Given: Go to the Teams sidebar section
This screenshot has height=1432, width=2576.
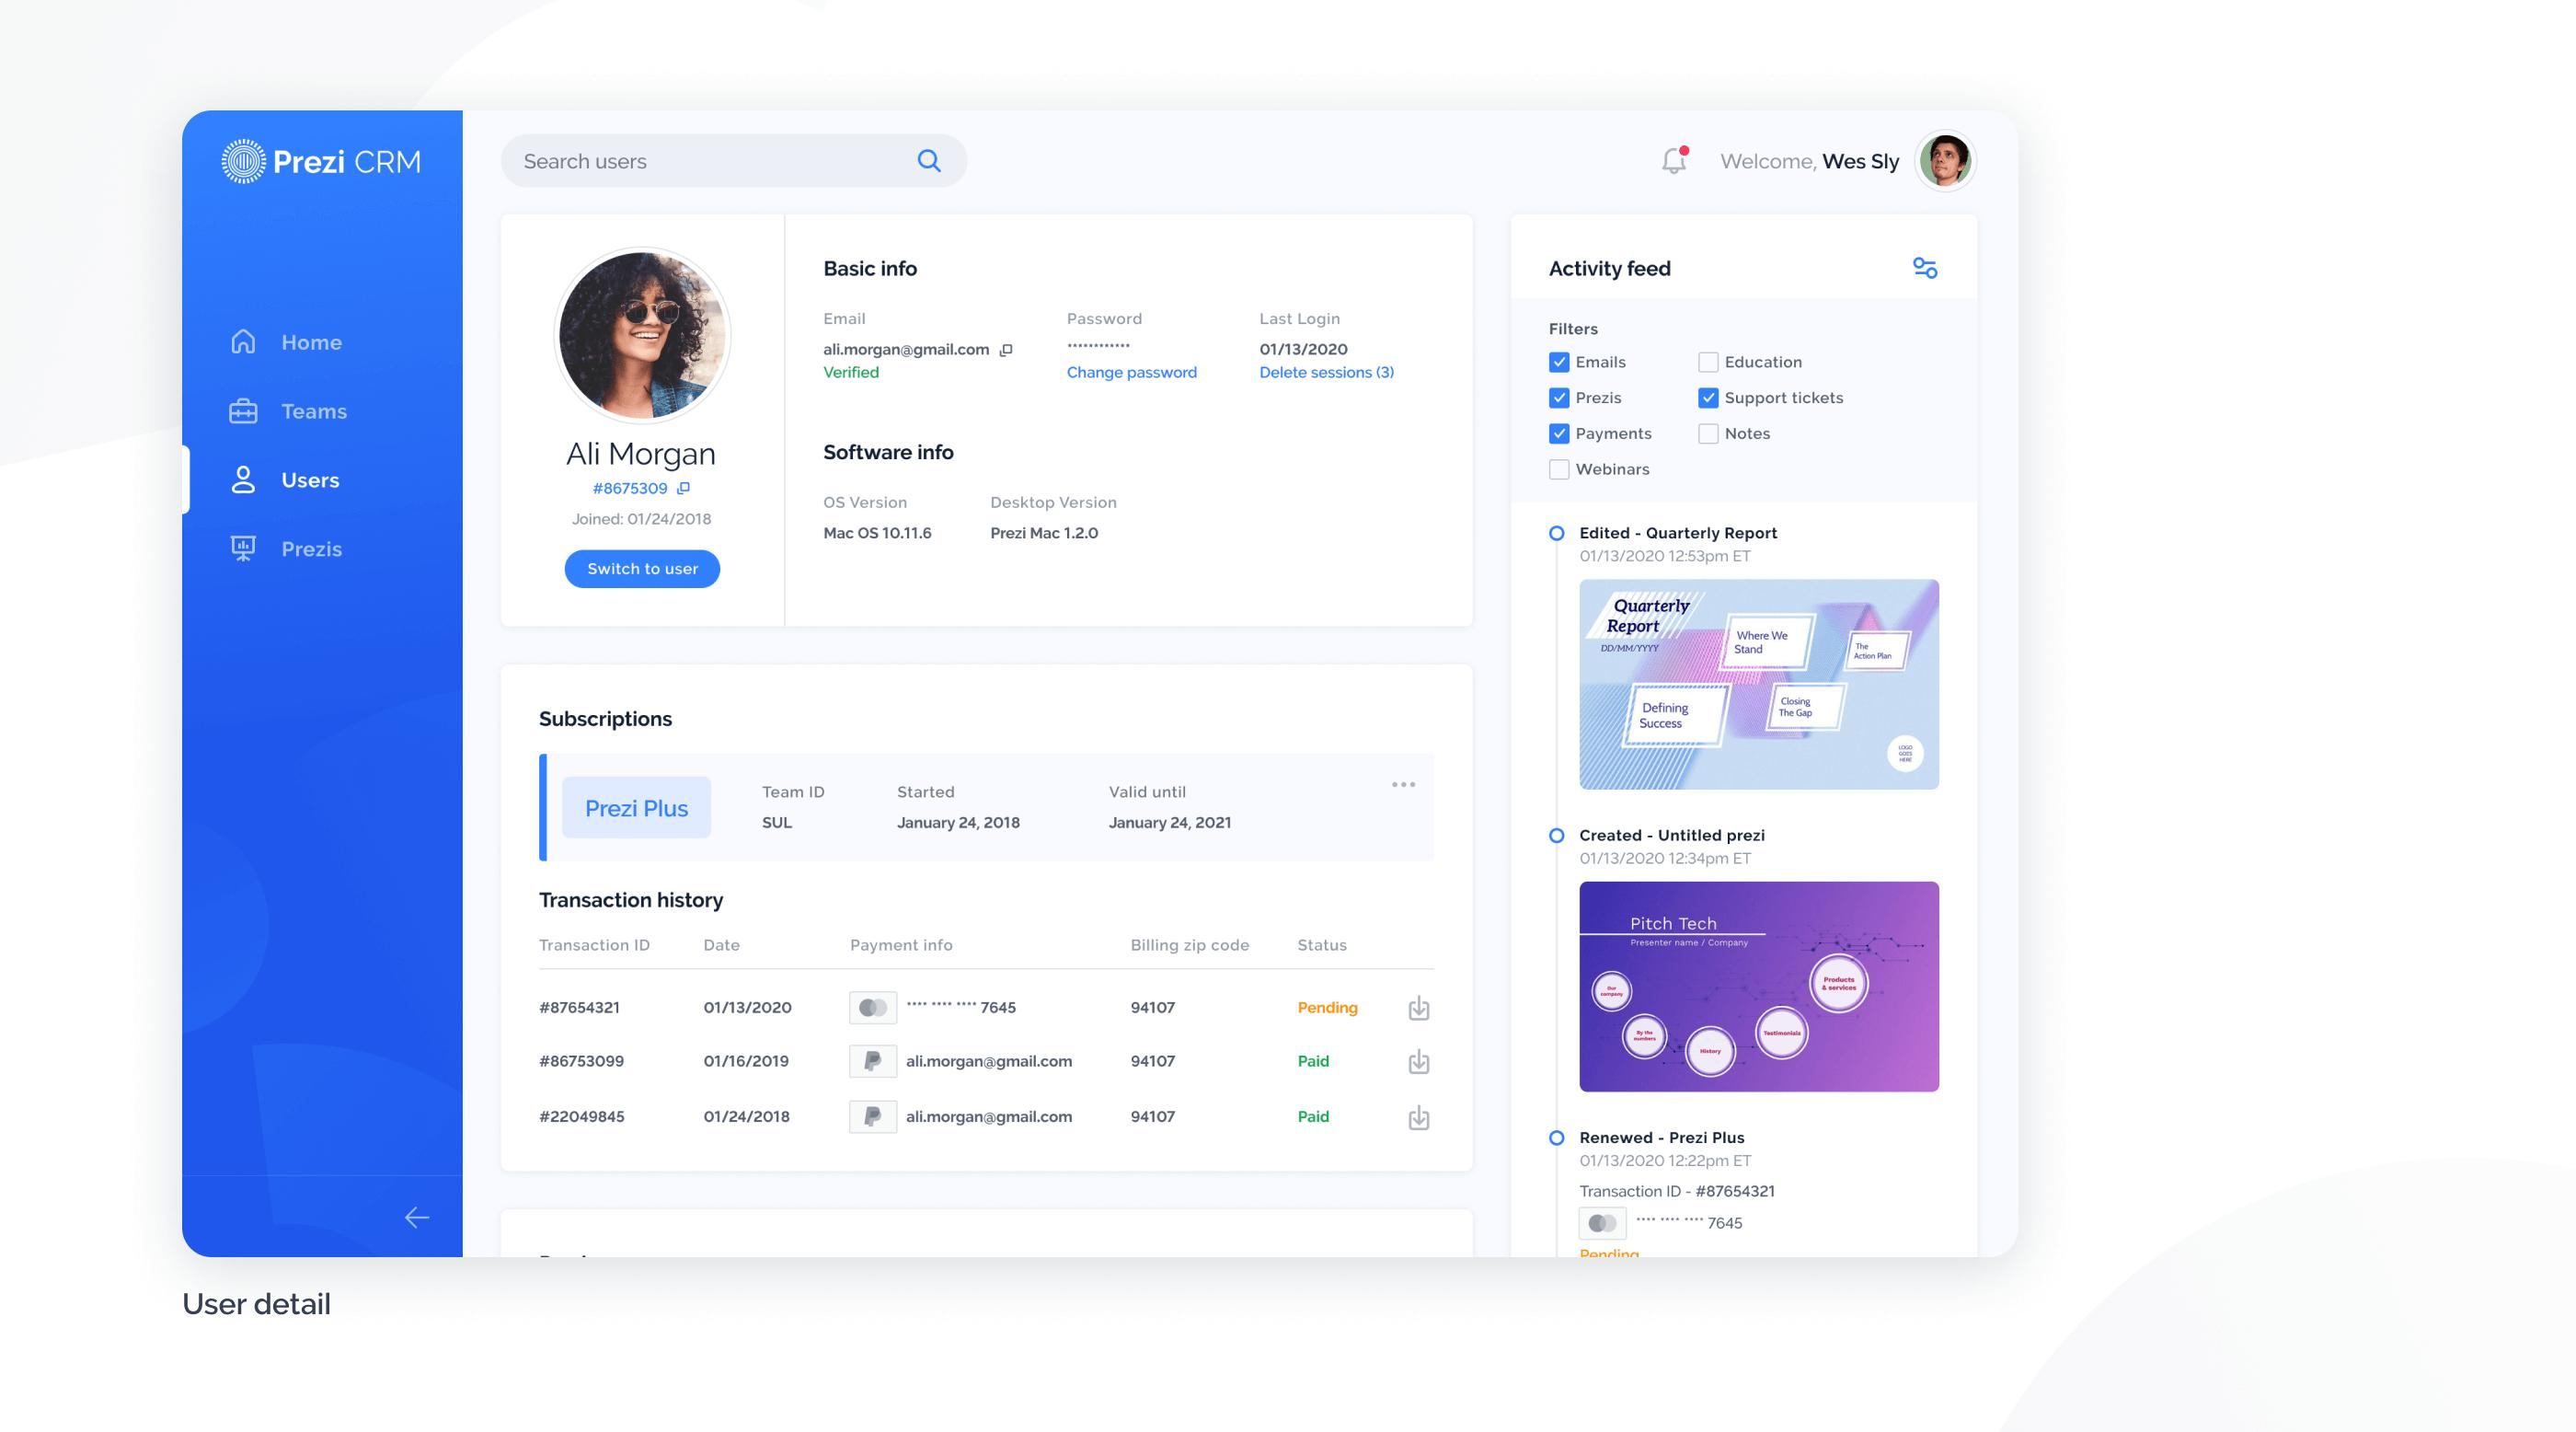Looking at the screenshot, I should 313,411.
